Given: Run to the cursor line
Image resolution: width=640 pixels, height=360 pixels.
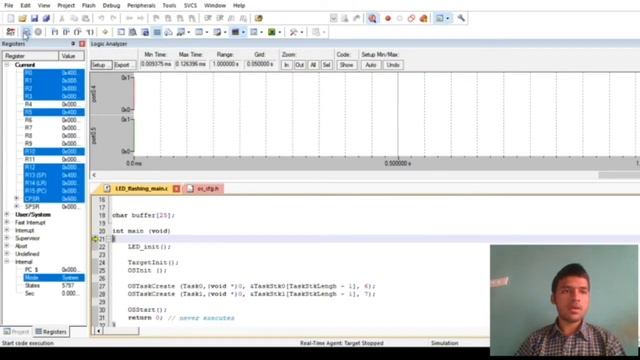Looking at the screenshot, I should click(89, 32).
